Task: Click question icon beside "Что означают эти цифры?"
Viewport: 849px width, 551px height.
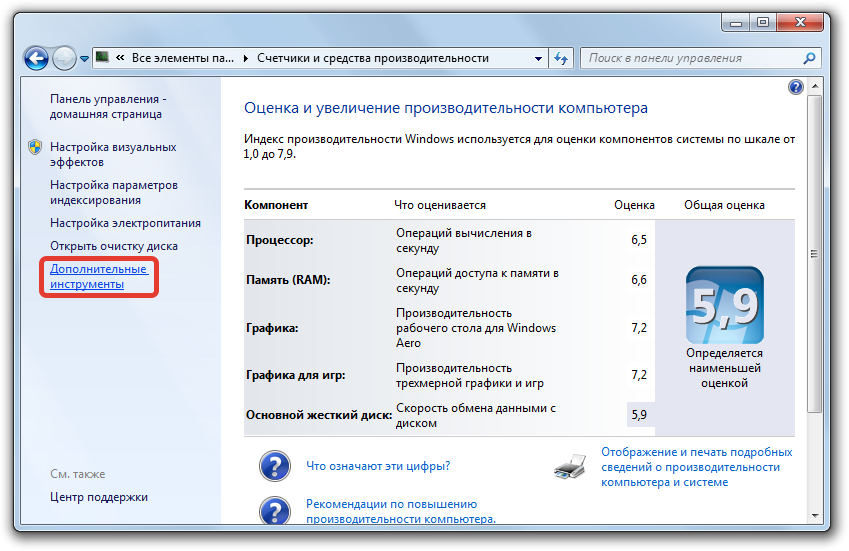Action: click(274, 466)
